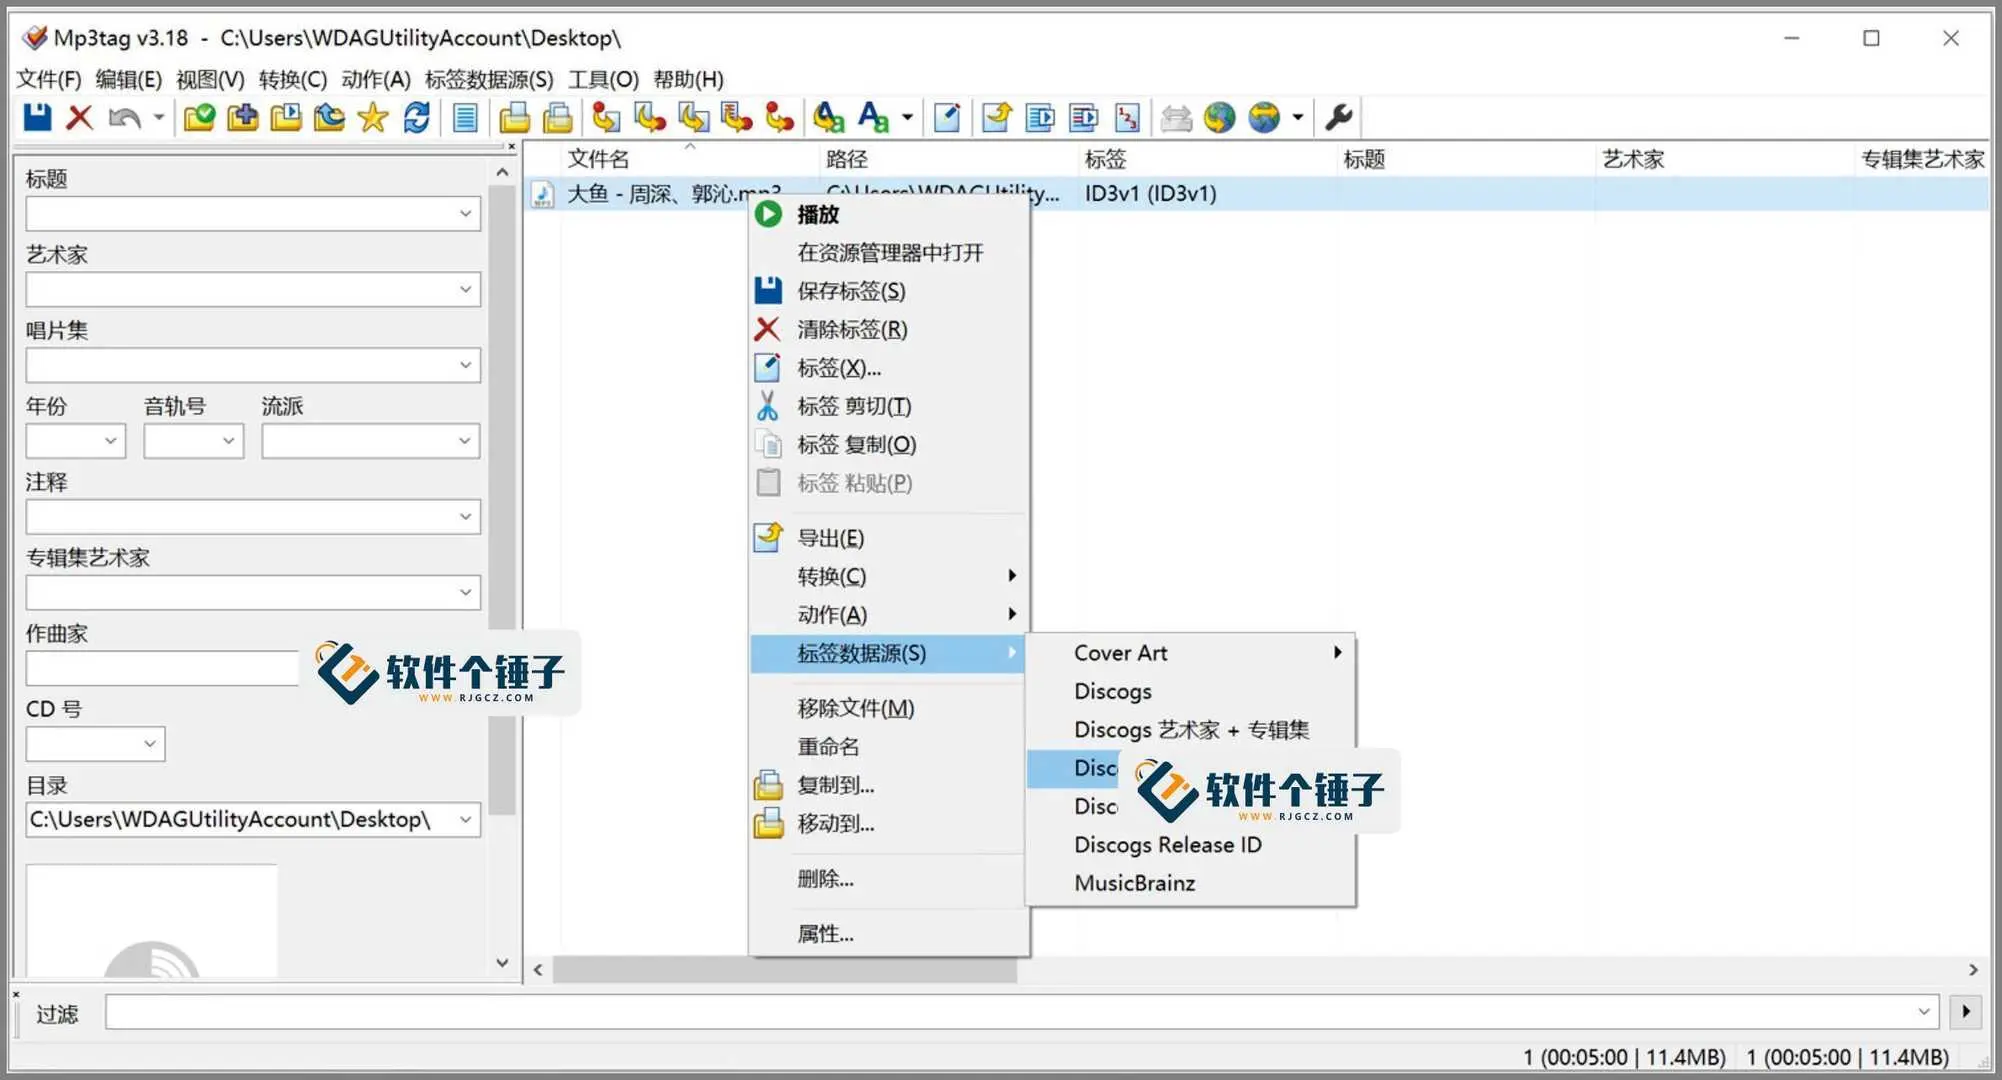The image size is (2002, 1080).
Task: Select Discogs Release ID source
Action: point(1190,845)
